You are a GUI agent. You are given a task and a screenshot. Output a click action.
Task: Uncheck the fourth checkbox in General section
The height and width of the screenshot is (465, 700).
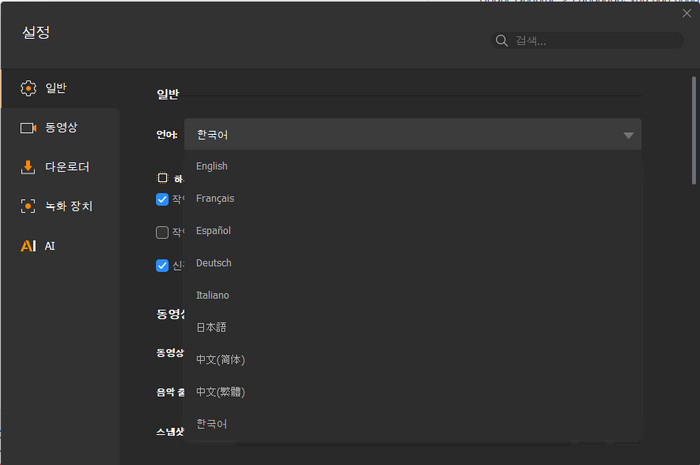(162, 265)
